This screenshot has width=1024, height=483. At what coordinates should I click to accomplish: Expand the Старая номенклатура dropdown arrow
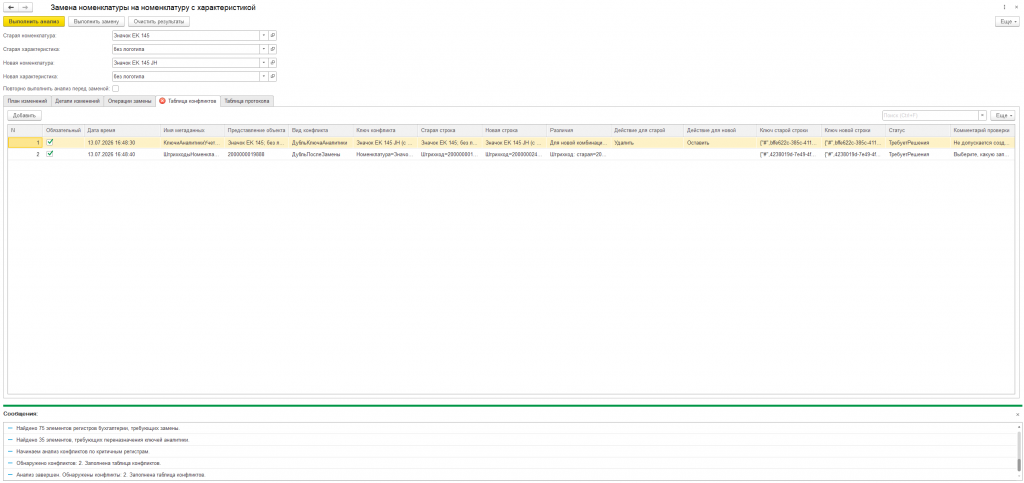coord(264,35)
